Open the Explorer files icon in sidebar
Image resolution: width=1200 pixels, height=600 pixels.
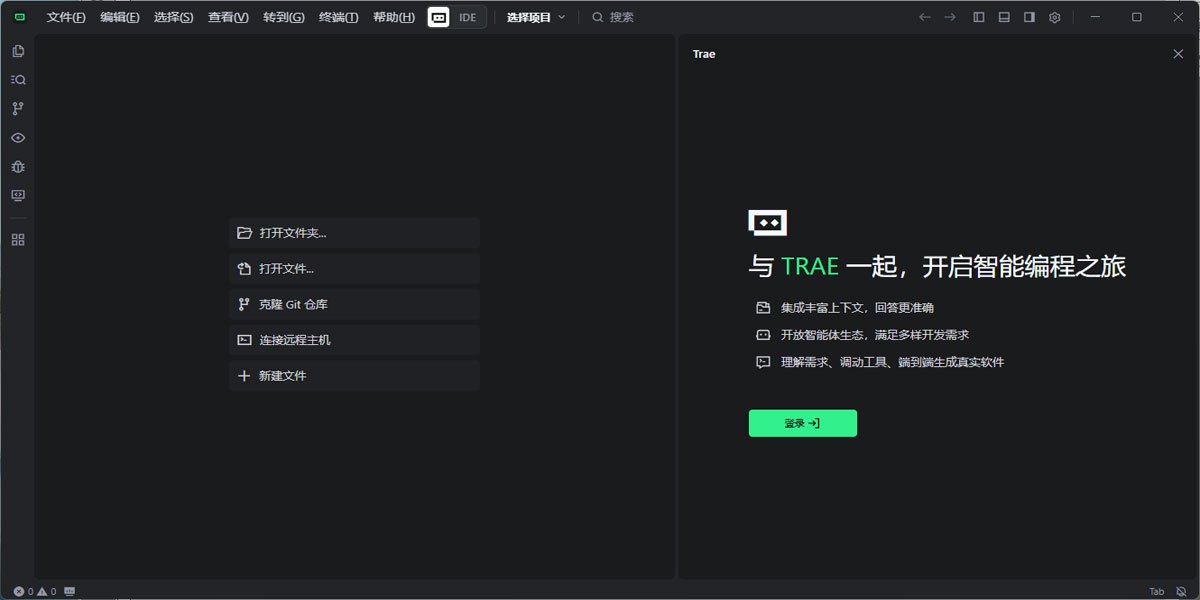coord(18,51)
